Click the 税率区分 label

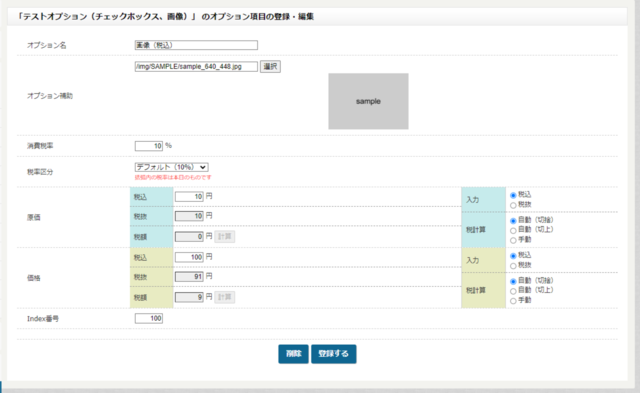pos(40,172)
